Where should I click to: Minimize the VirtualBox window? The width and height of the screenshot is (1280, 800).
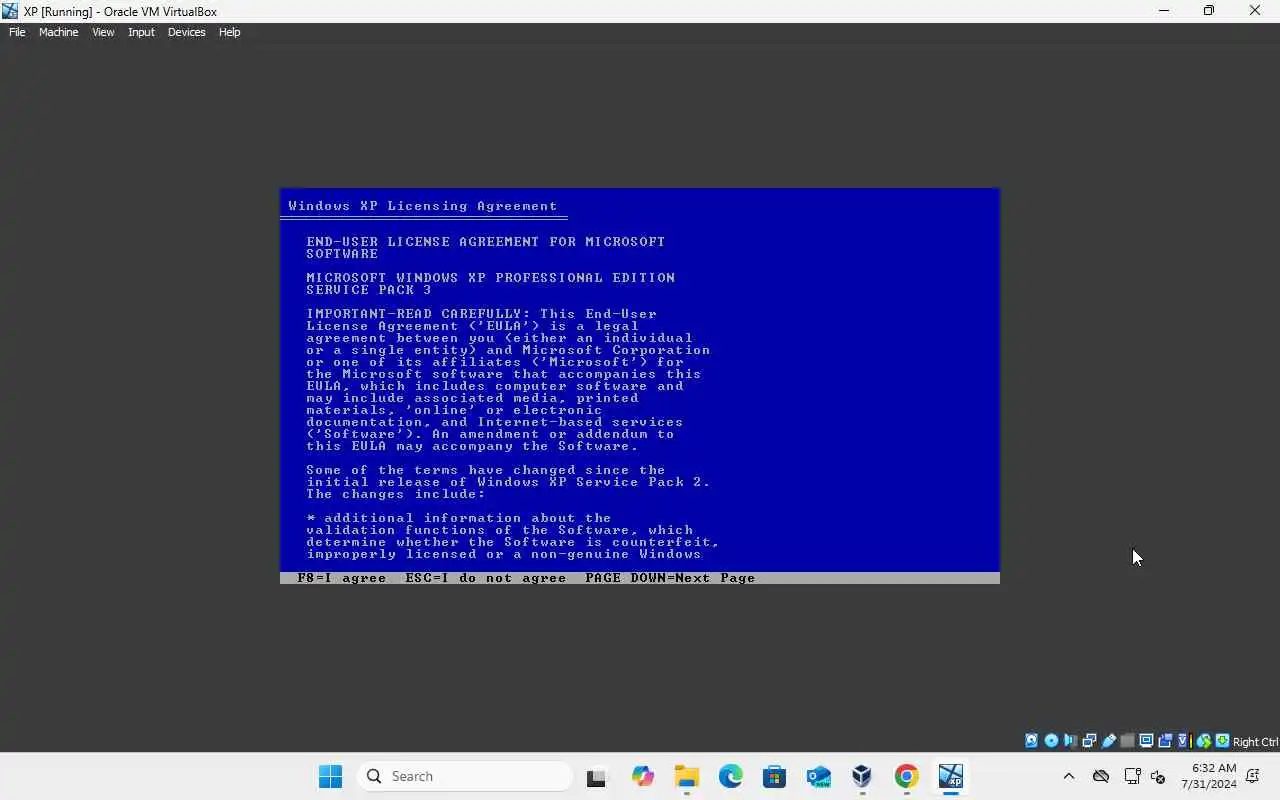point(1163,11)
